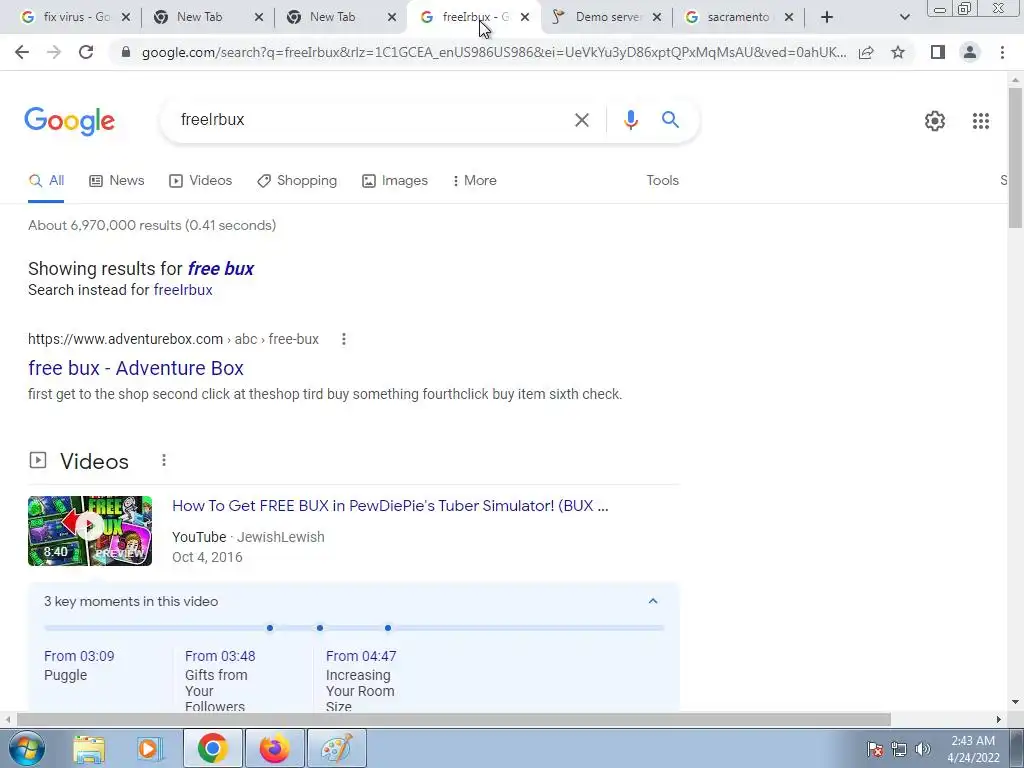
Task: Click the second dot on the video timeline
Action: [x=319, y=628]
